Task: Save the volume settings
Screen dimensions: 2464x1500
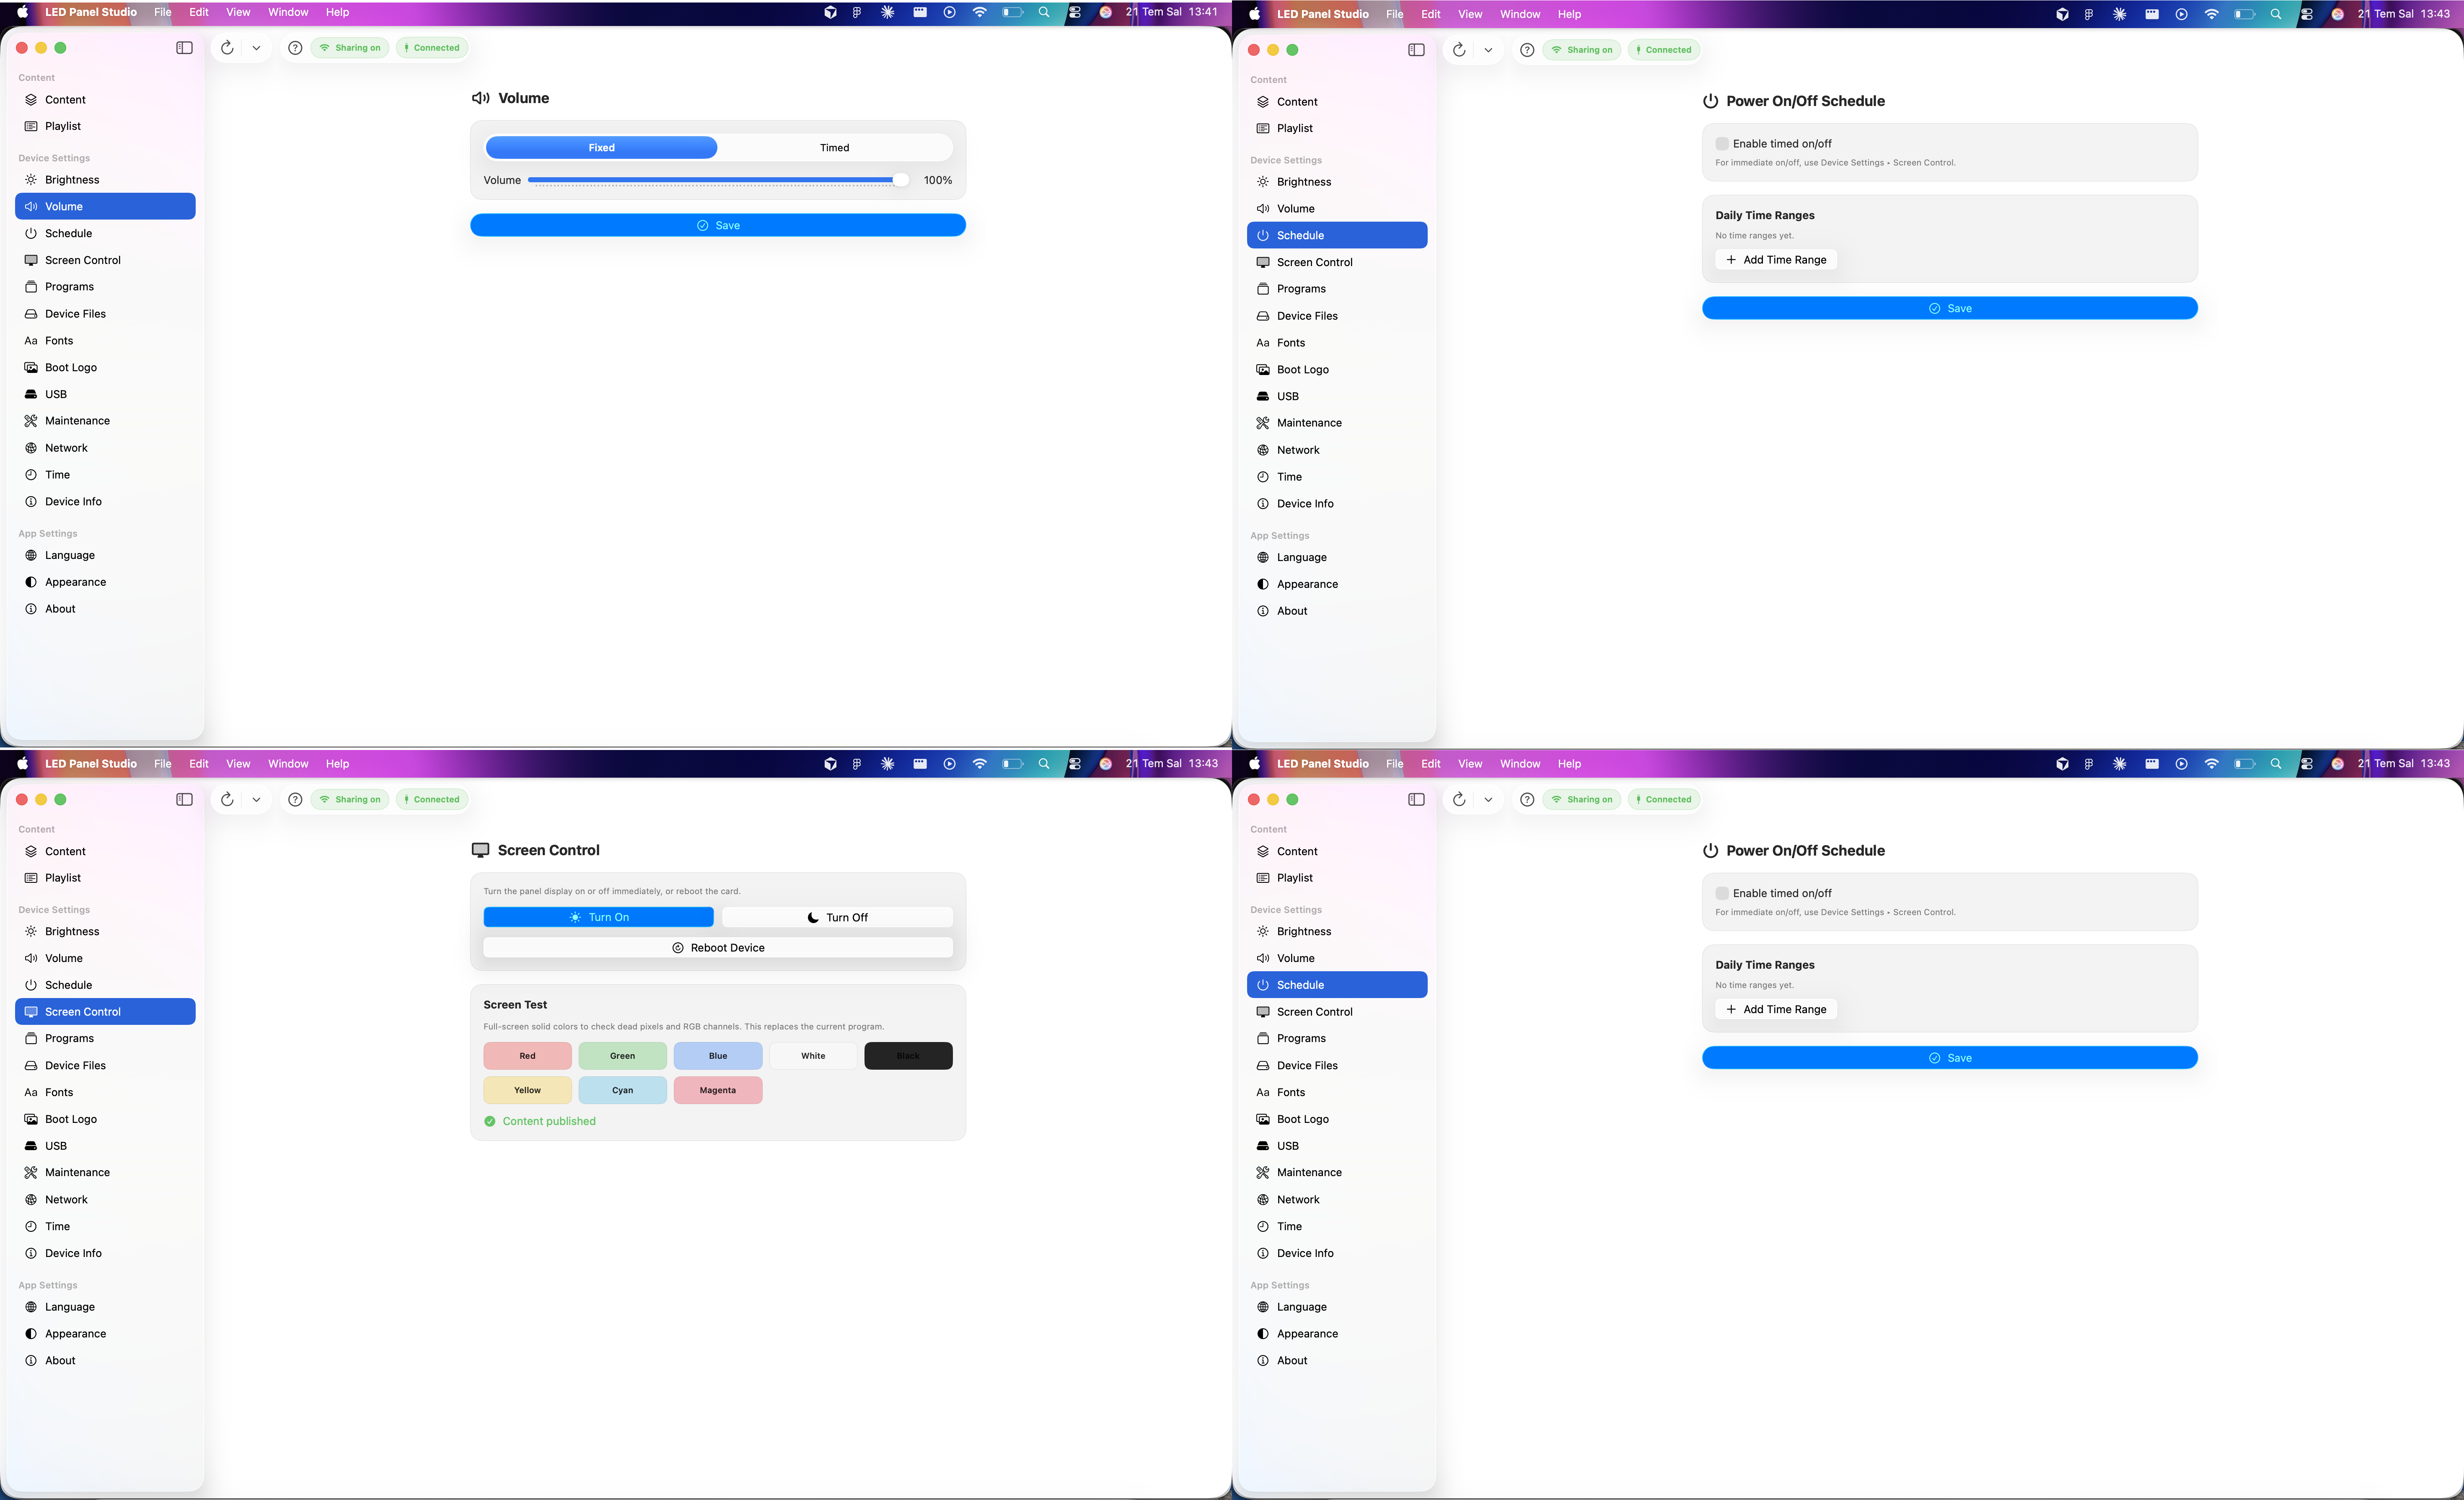Action: click(718, 225)
